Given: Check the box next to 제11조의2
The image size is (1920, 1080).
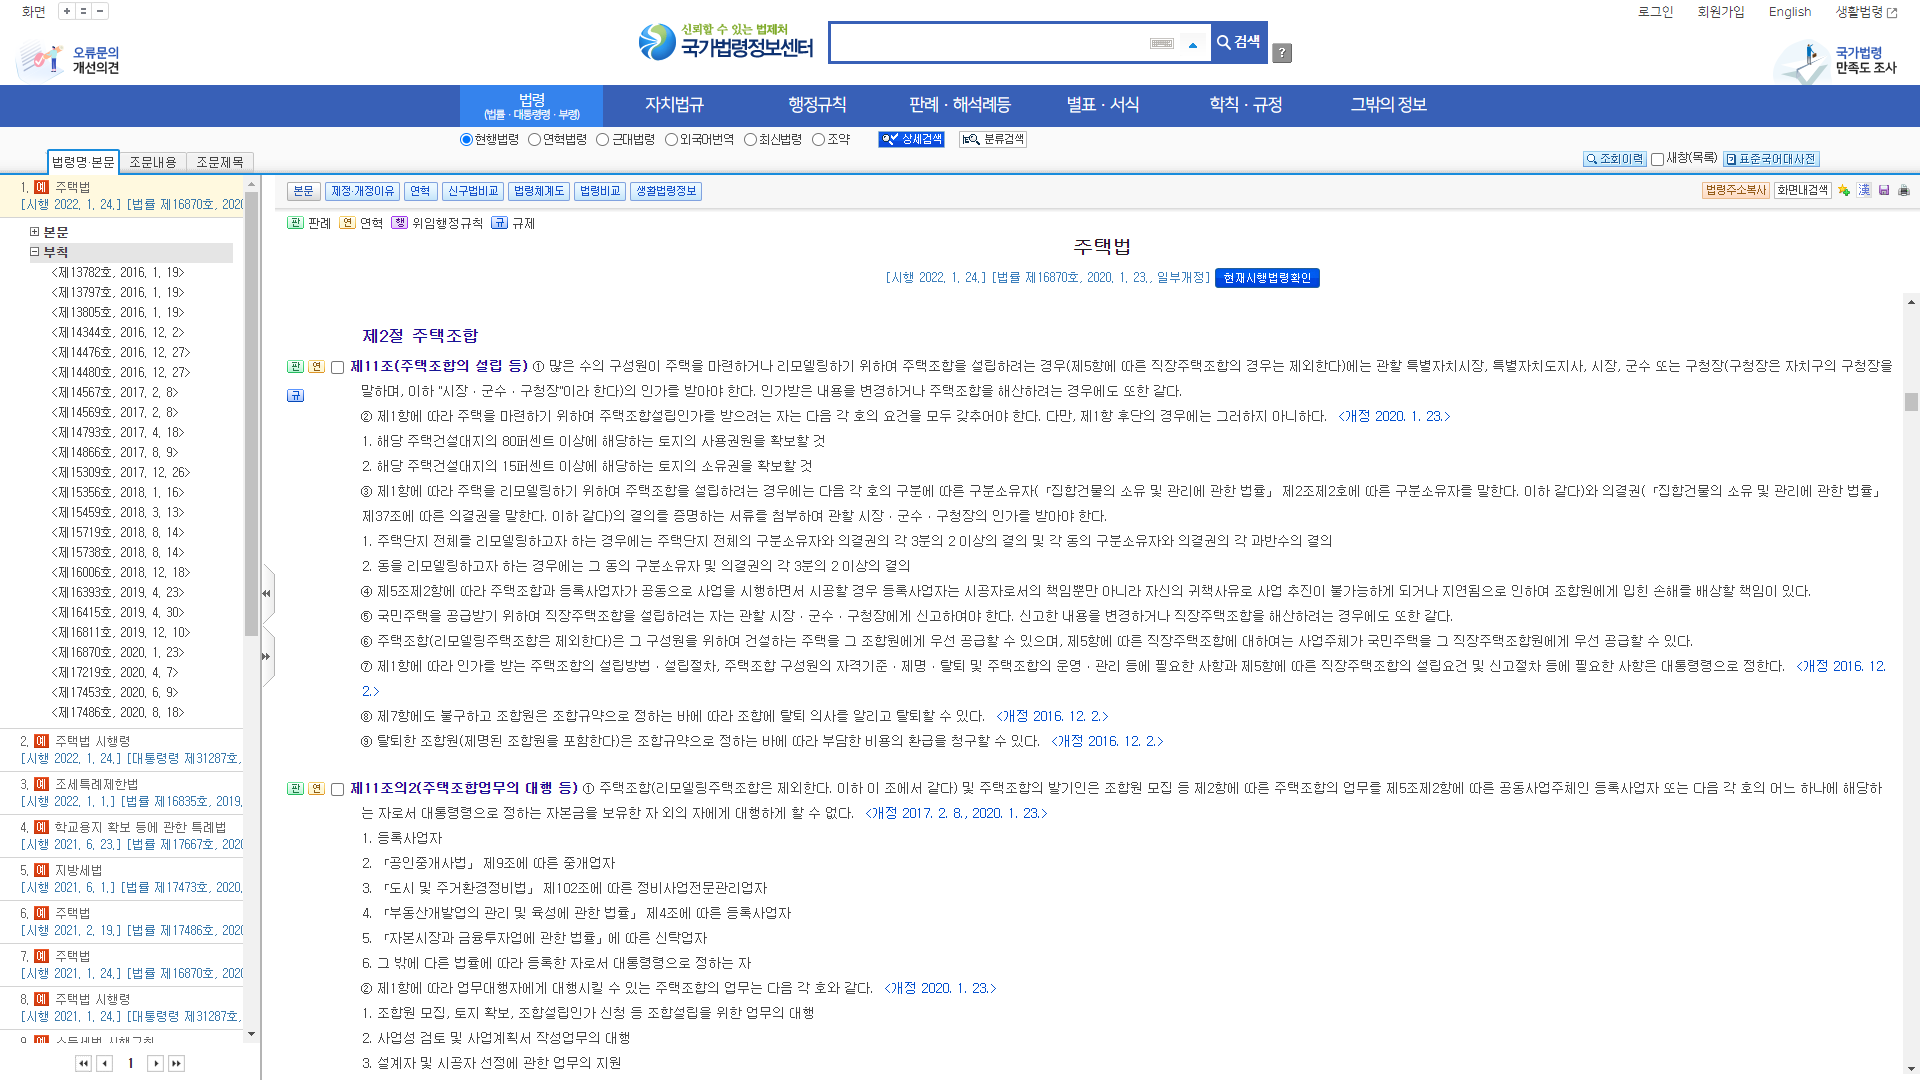Looking at the screenshot, I should click(338, 789).
